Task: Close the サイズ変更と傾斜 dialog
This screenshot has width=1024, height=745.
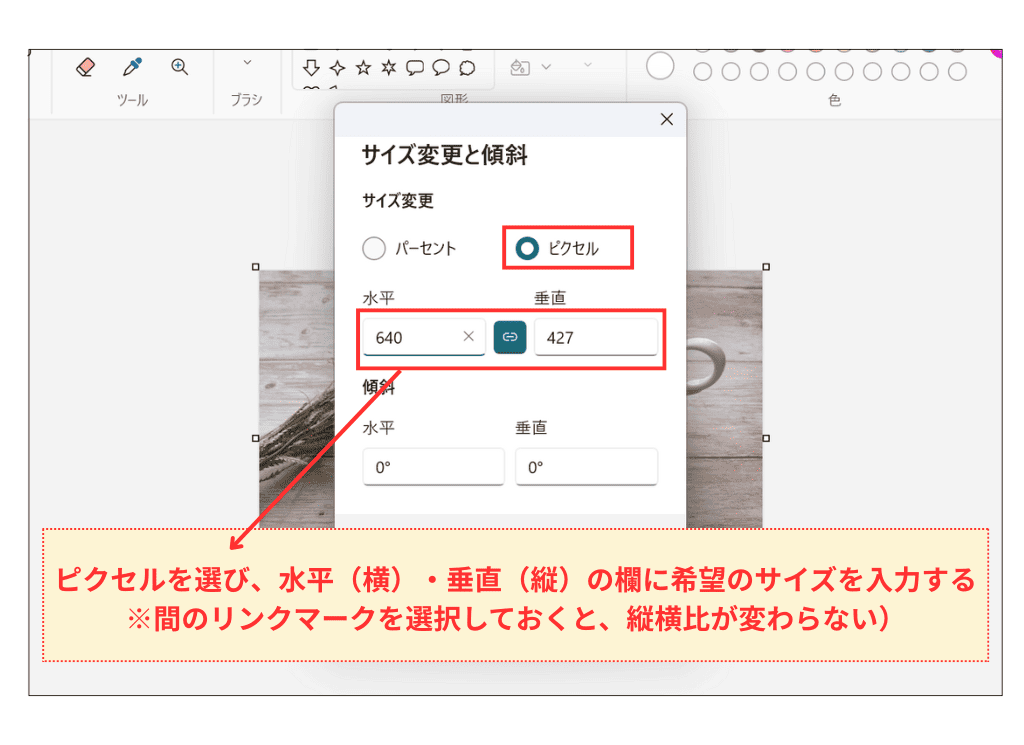Action: [666, 119]
